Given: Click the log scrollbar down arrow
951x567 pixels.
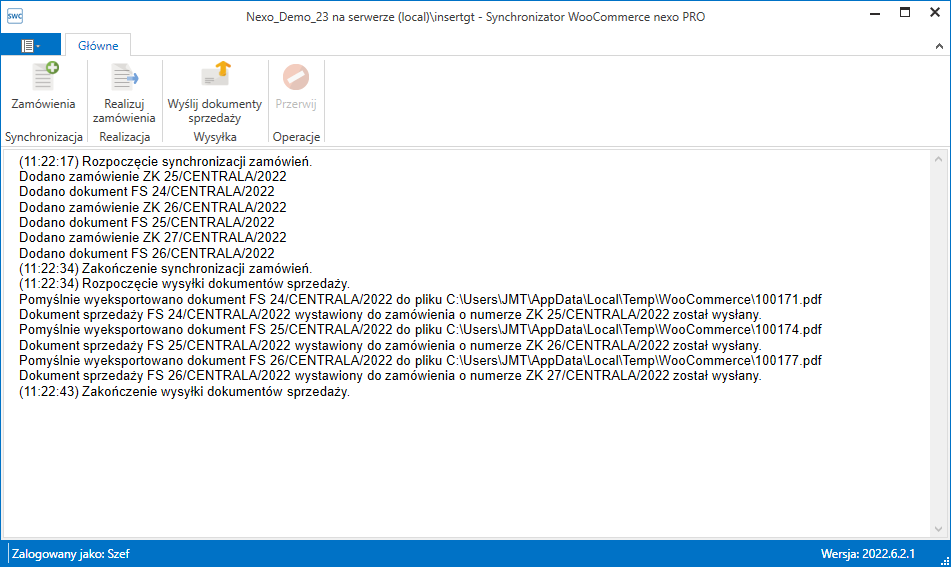Looking at the screenshot, I should pyautogui.click(x=938, y=529).
